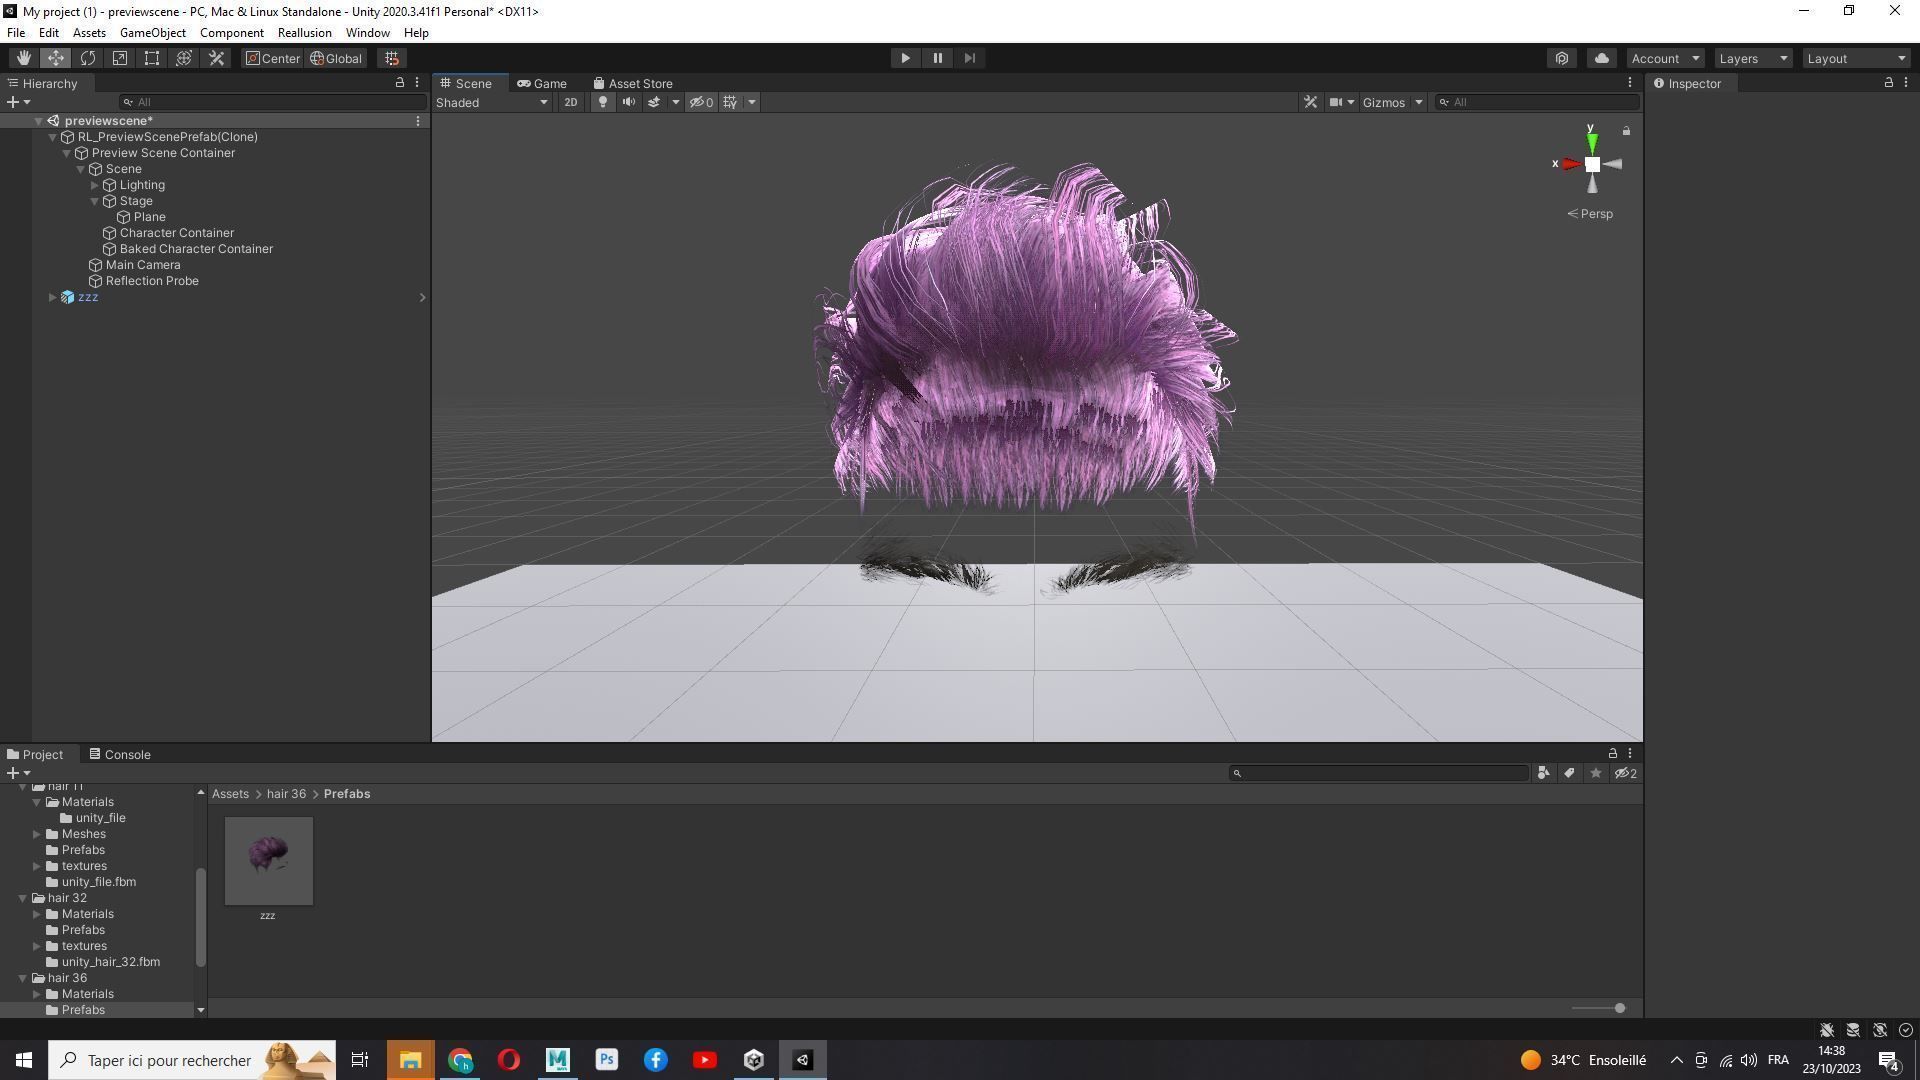Select the zzz prefab thumbnail

(268, 861)
